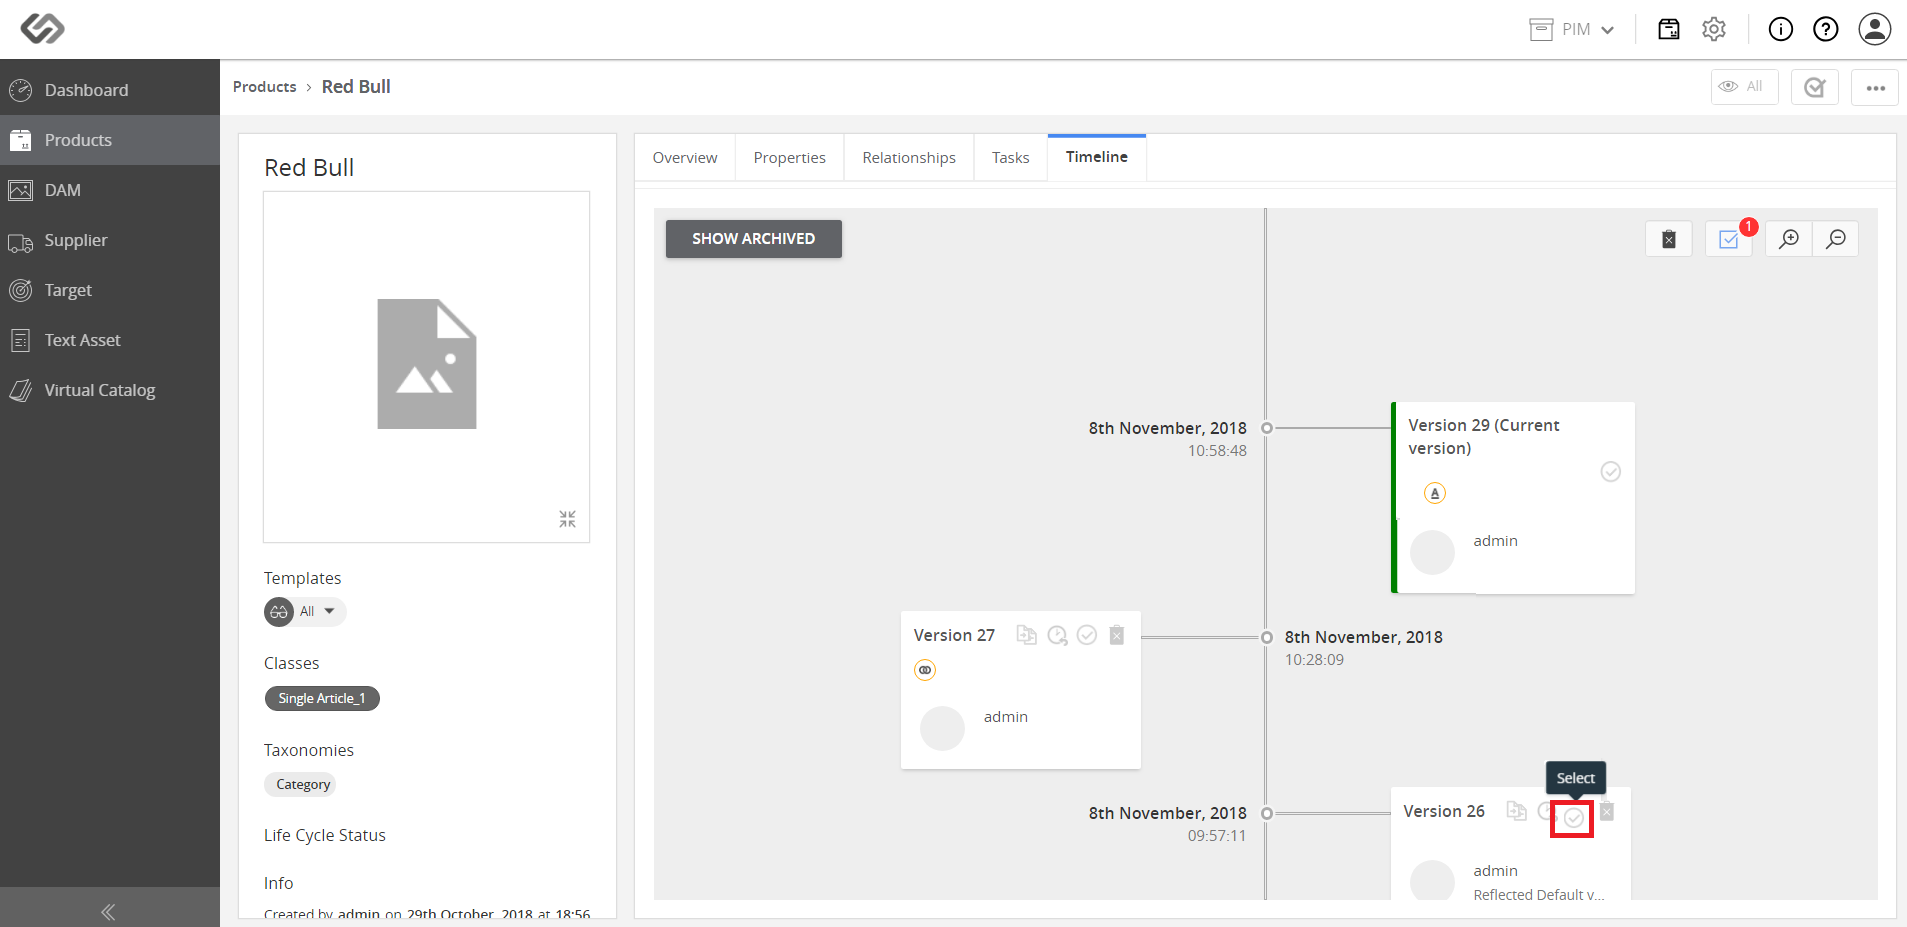
Task: Toggle select checkmark on Version 29
Action: tap(1611, 472)
